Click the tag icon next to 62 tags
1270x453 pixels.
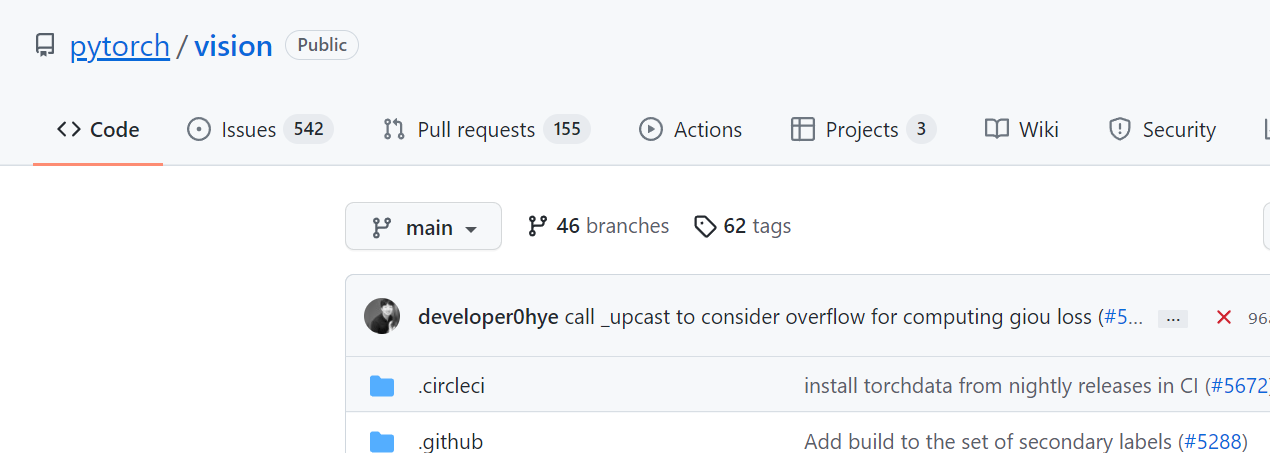pyautogui.click(x=705, y=227)
